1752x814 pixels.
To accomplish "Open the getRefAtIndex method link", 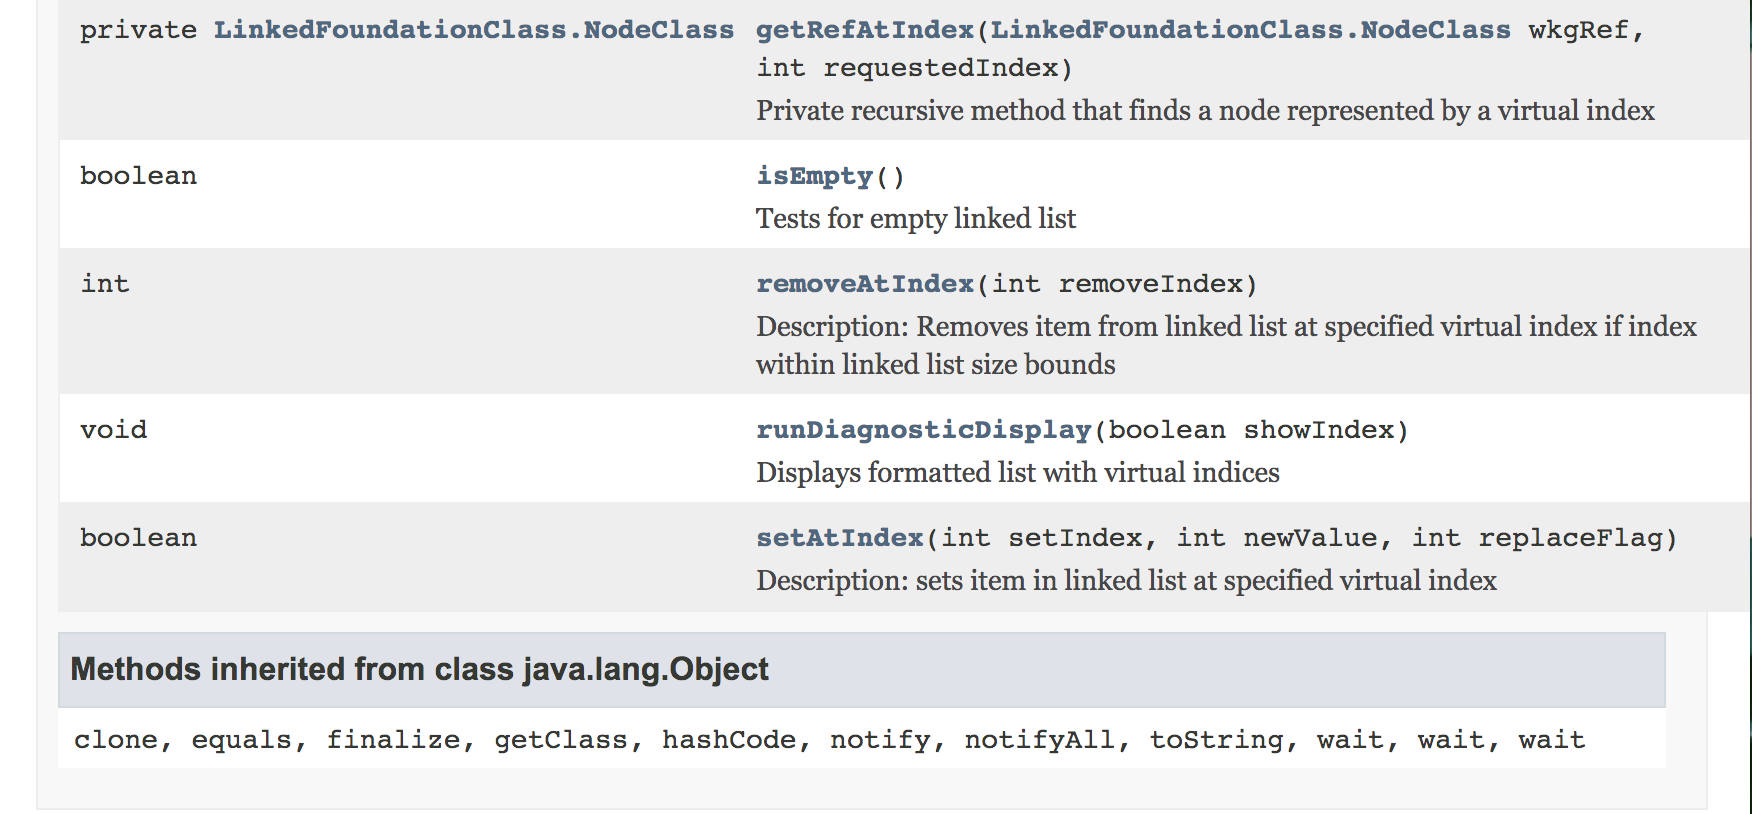I will (865, 31).
